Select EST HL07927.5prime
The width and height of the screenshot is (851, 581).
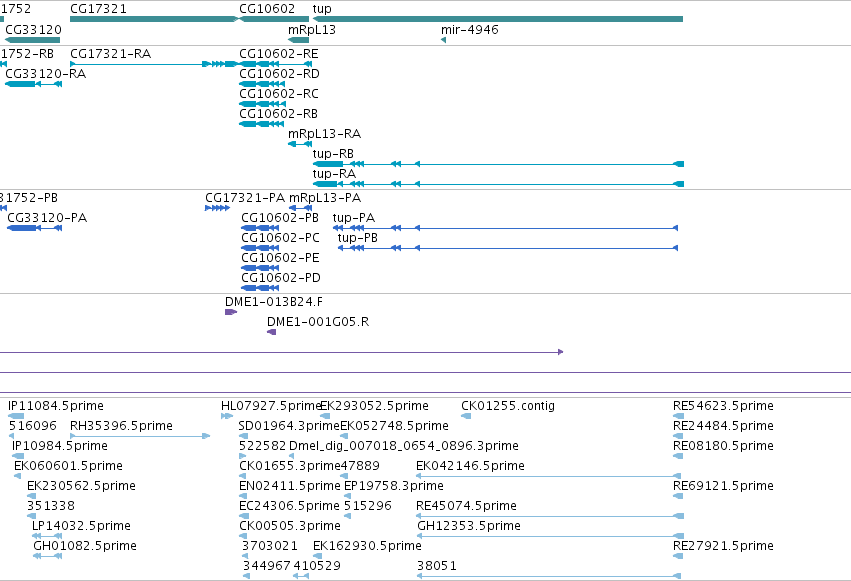[x=227, y=417]
